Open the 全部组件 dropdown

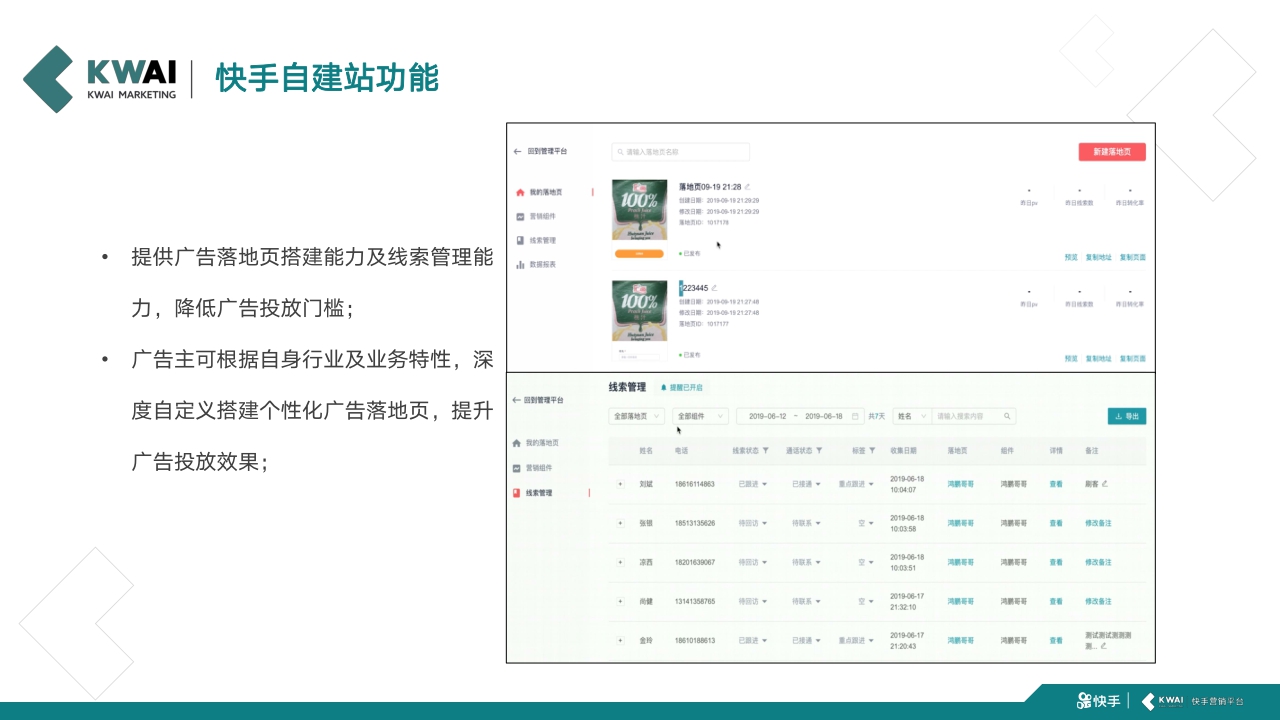click(x=698, y=415)
